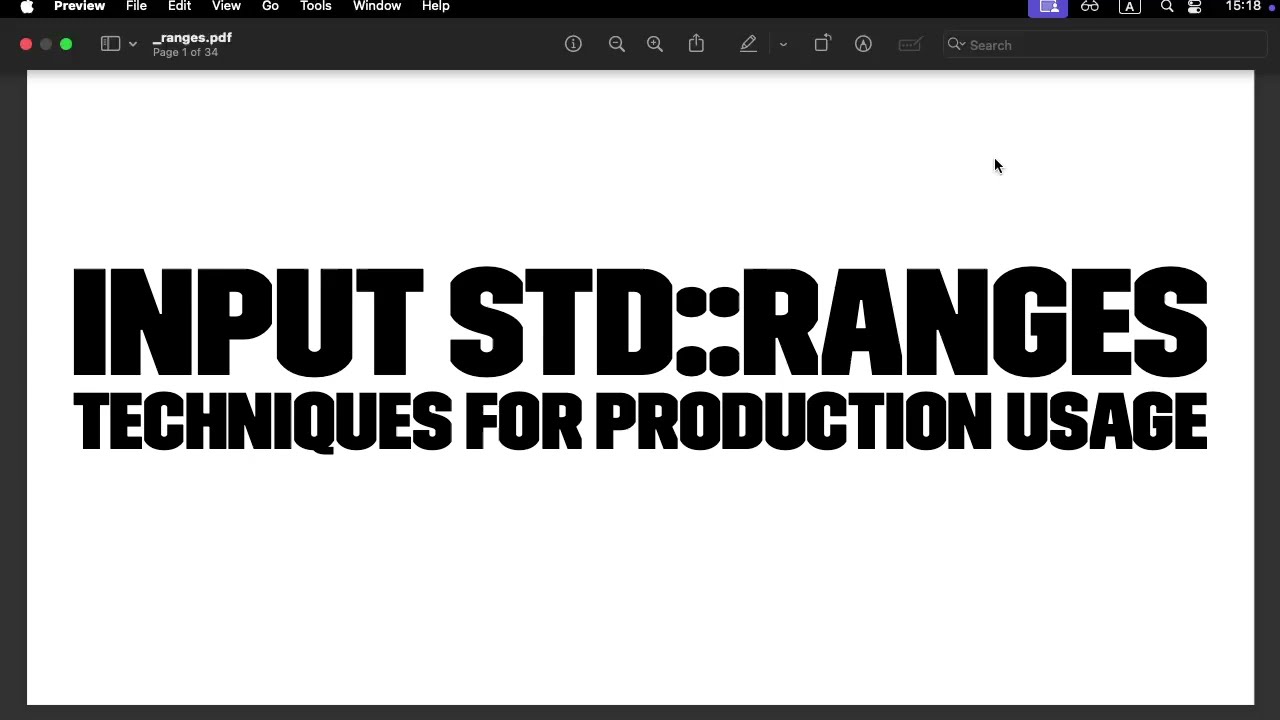Viewport: 1280px width, 720px height.
Task: Open the Tools menu
Action: point(316,6)
